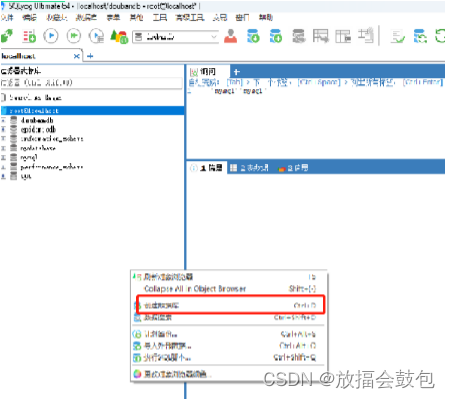The height and width of the screenshot is (399, 450).
Task: Open the Help menu
Action: pos(266,17)
